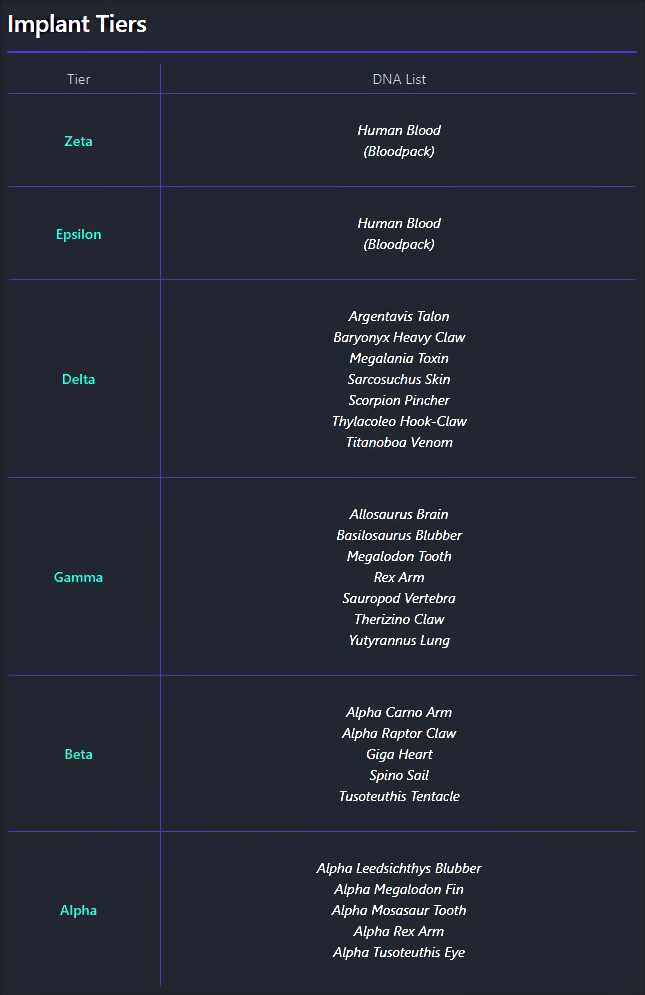
Task: Click the Delta tier label
Action: coord(78,379)
